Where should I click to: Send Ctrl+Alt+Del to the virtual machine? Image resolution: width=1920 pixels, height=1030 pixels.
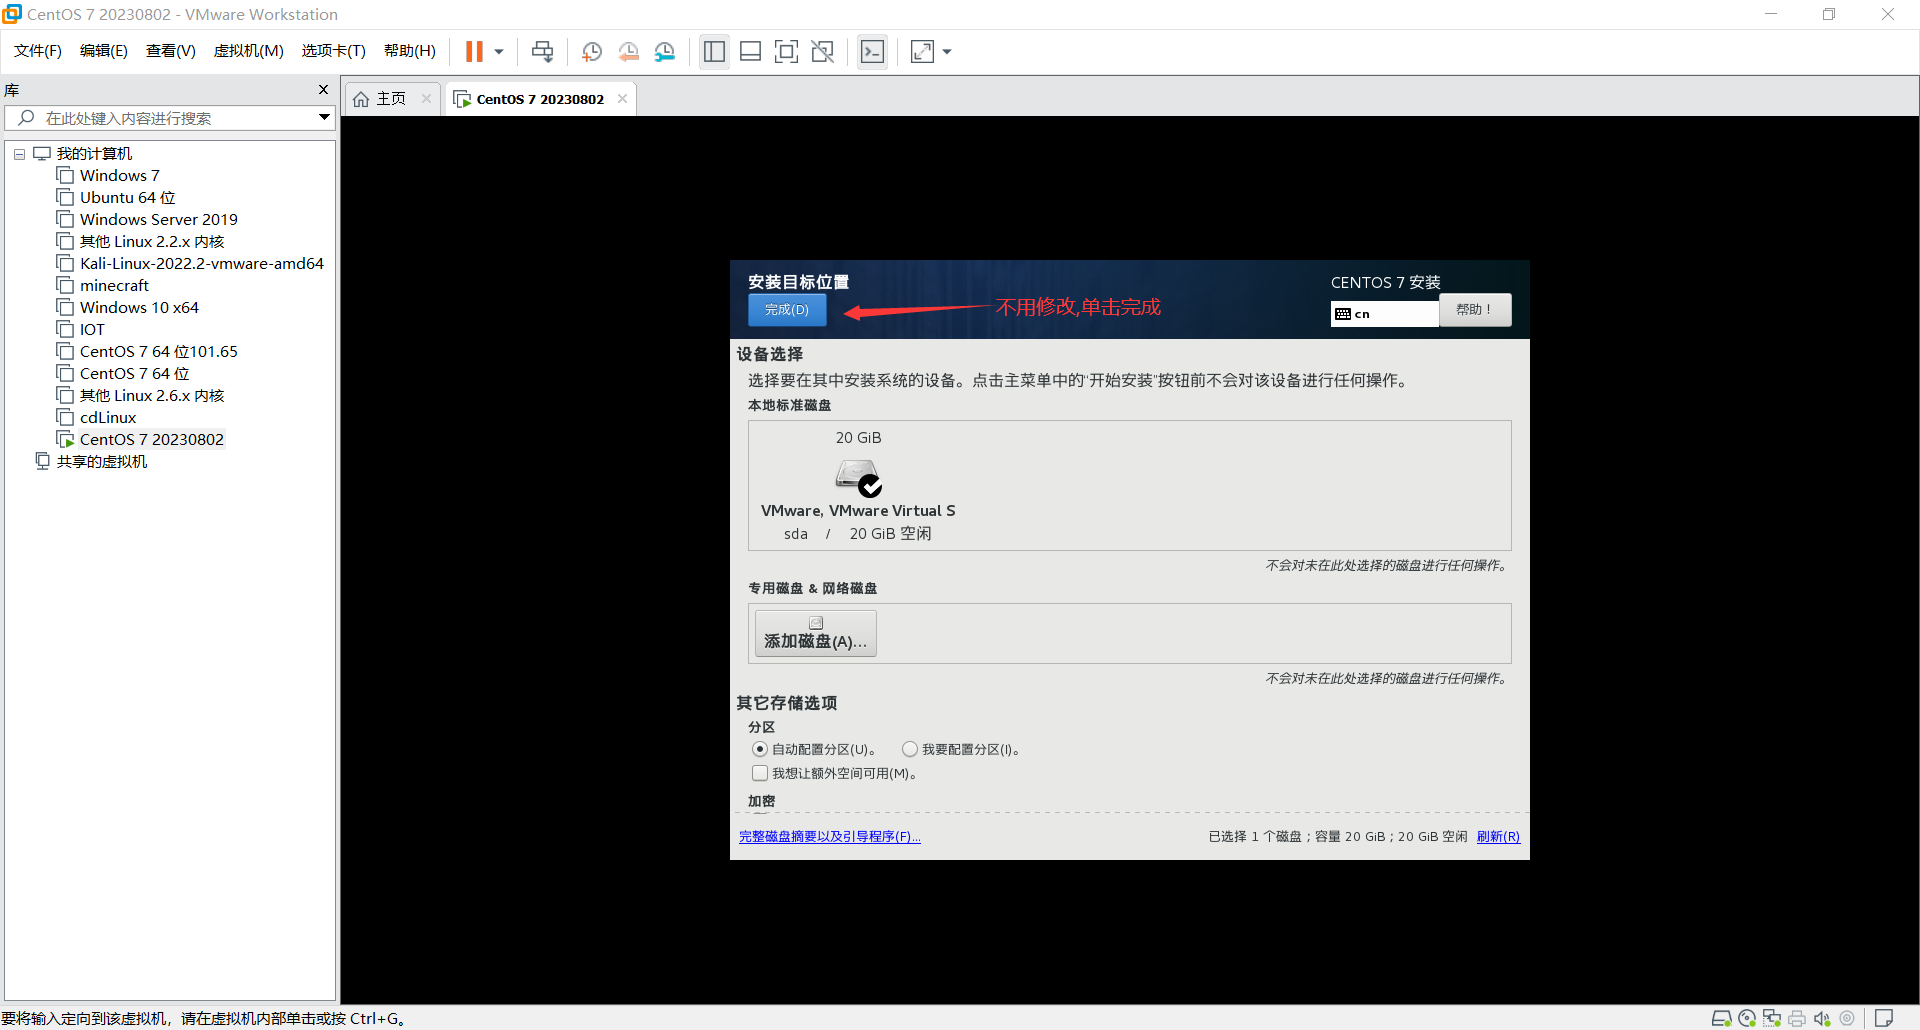coord(542,51)
